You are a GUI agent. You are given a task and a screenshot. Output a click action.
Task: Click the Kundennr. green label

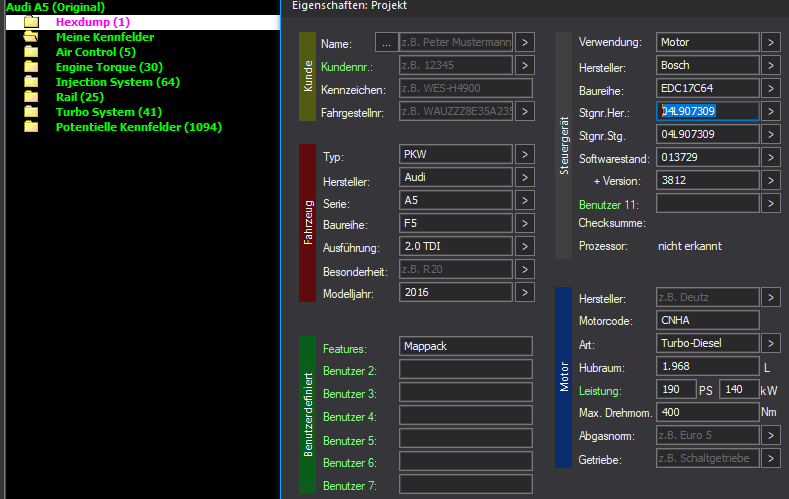346,67
